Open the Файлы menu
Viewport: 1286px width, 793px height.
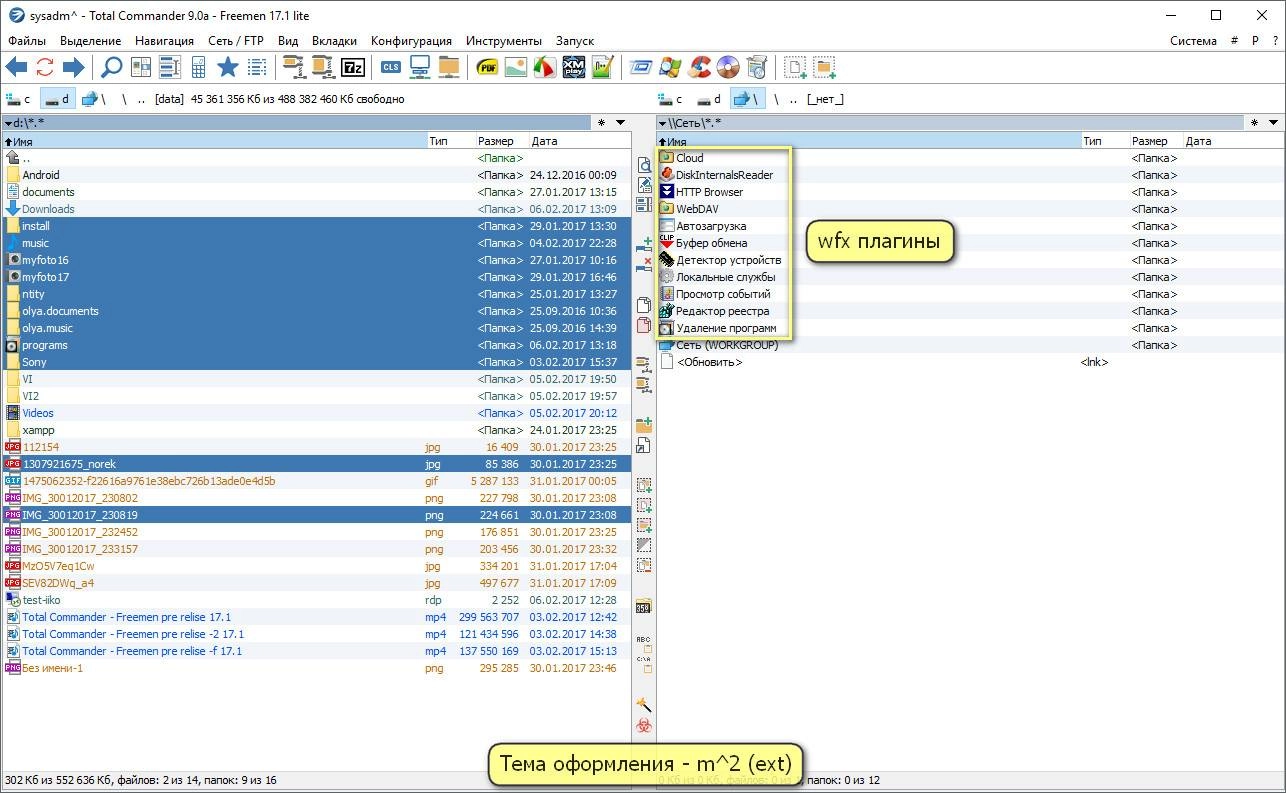tap(27, 41)
